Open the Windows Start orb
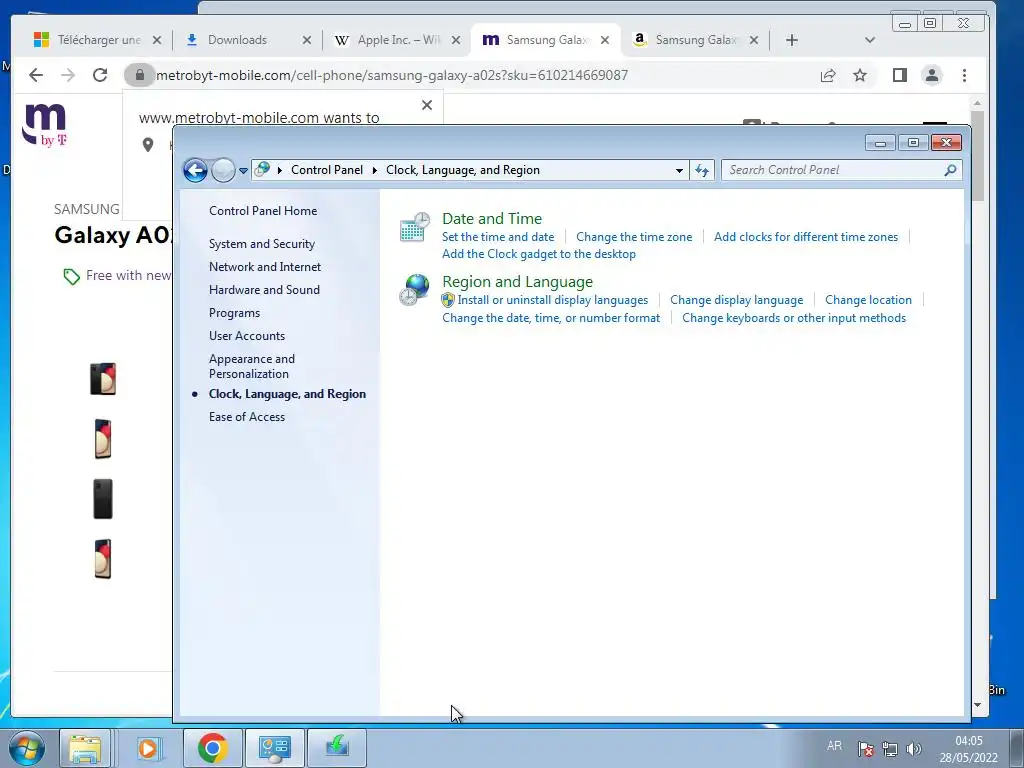 point(27,748)
